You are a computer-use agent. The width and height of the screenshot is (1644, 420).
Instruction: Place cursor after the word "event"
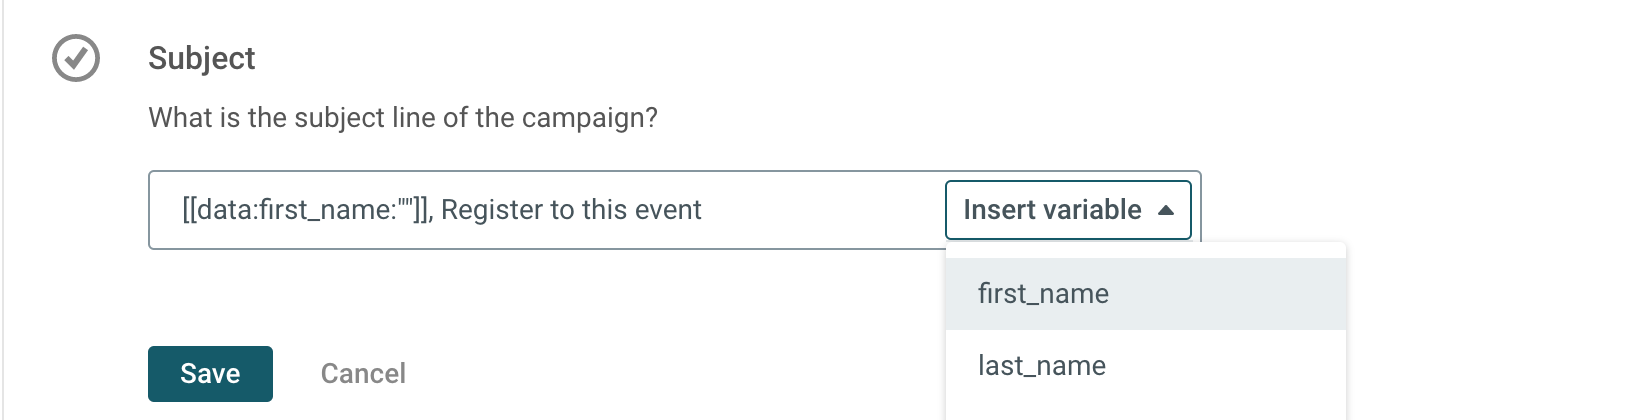(703, 210)
